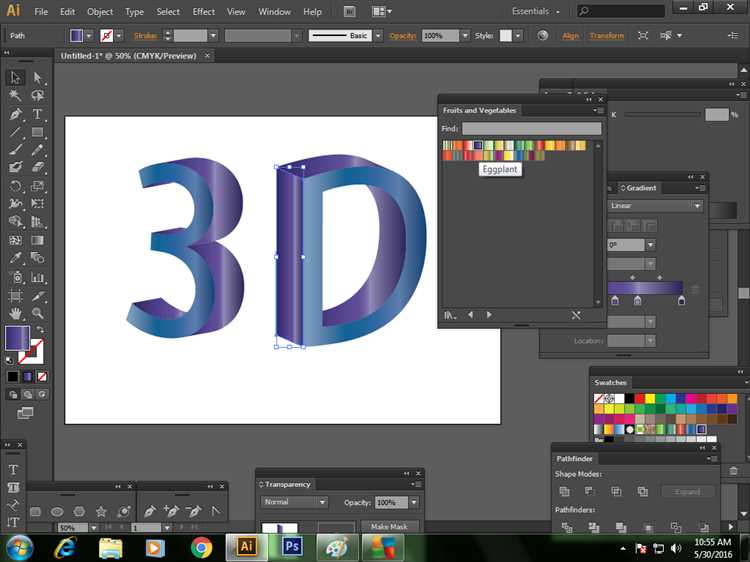
Task: Switch the toolbox paint mode to Gradient
Action: [x=27, y=376]
